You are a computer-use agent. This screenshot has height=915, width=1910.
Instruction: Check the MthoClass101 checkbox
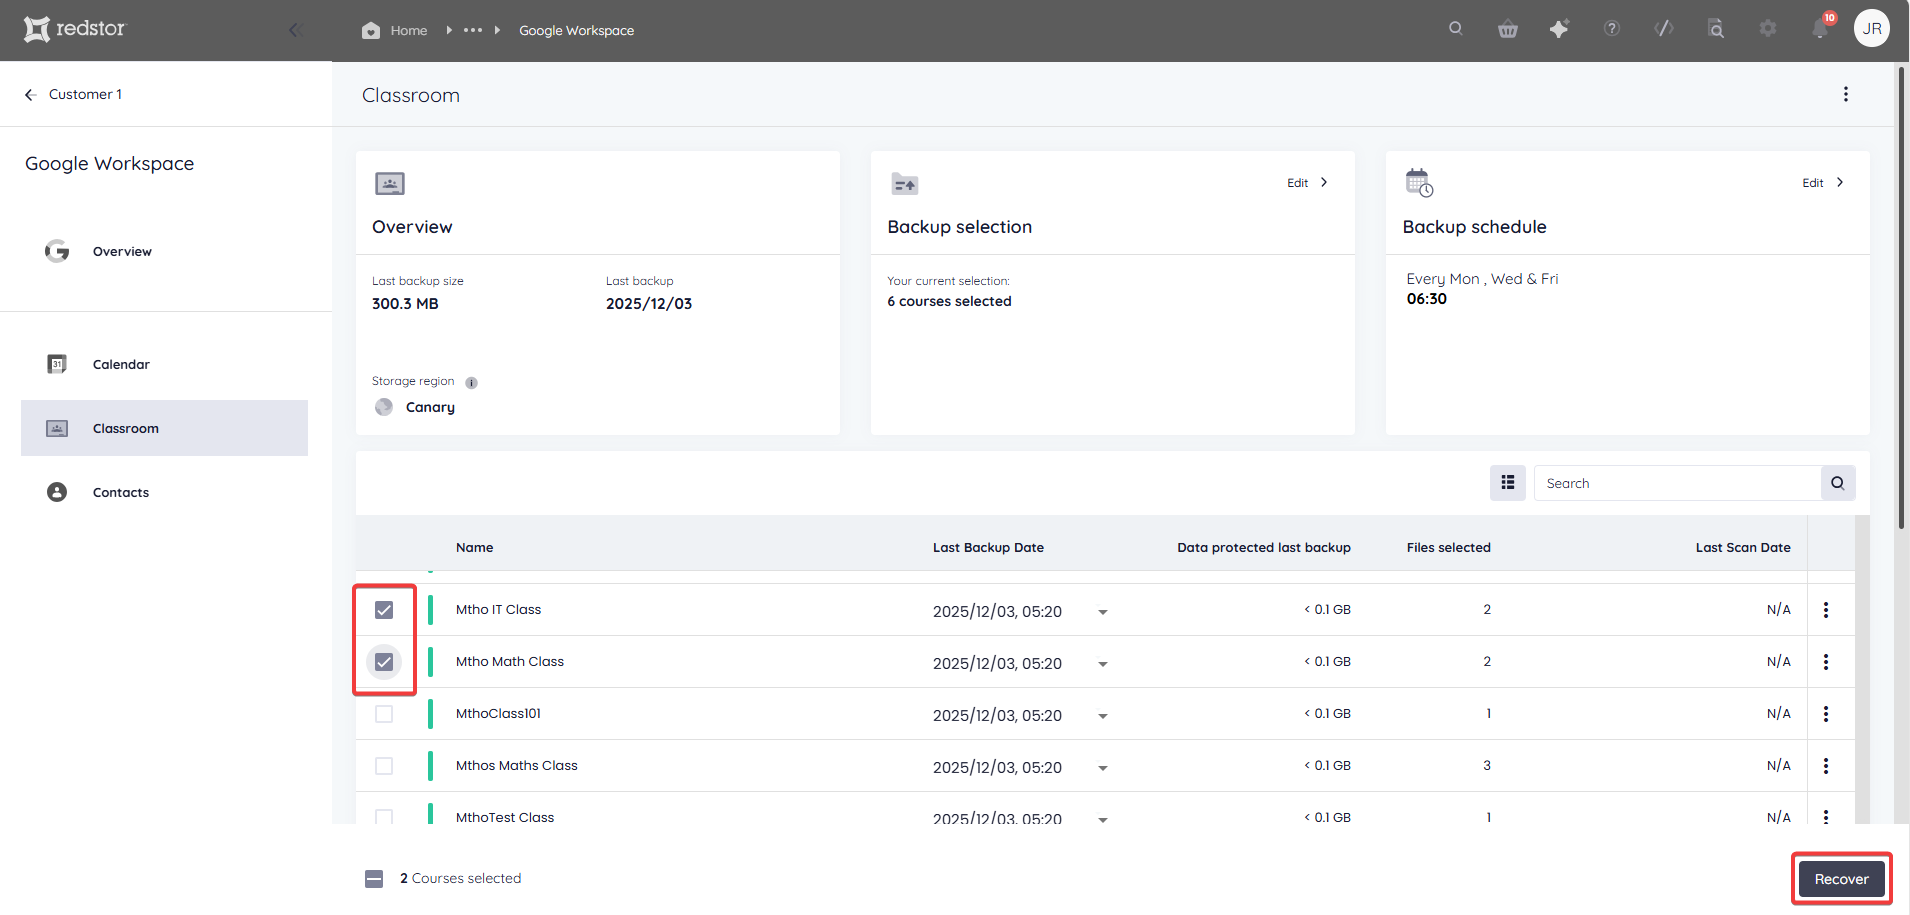click(384, 714)
